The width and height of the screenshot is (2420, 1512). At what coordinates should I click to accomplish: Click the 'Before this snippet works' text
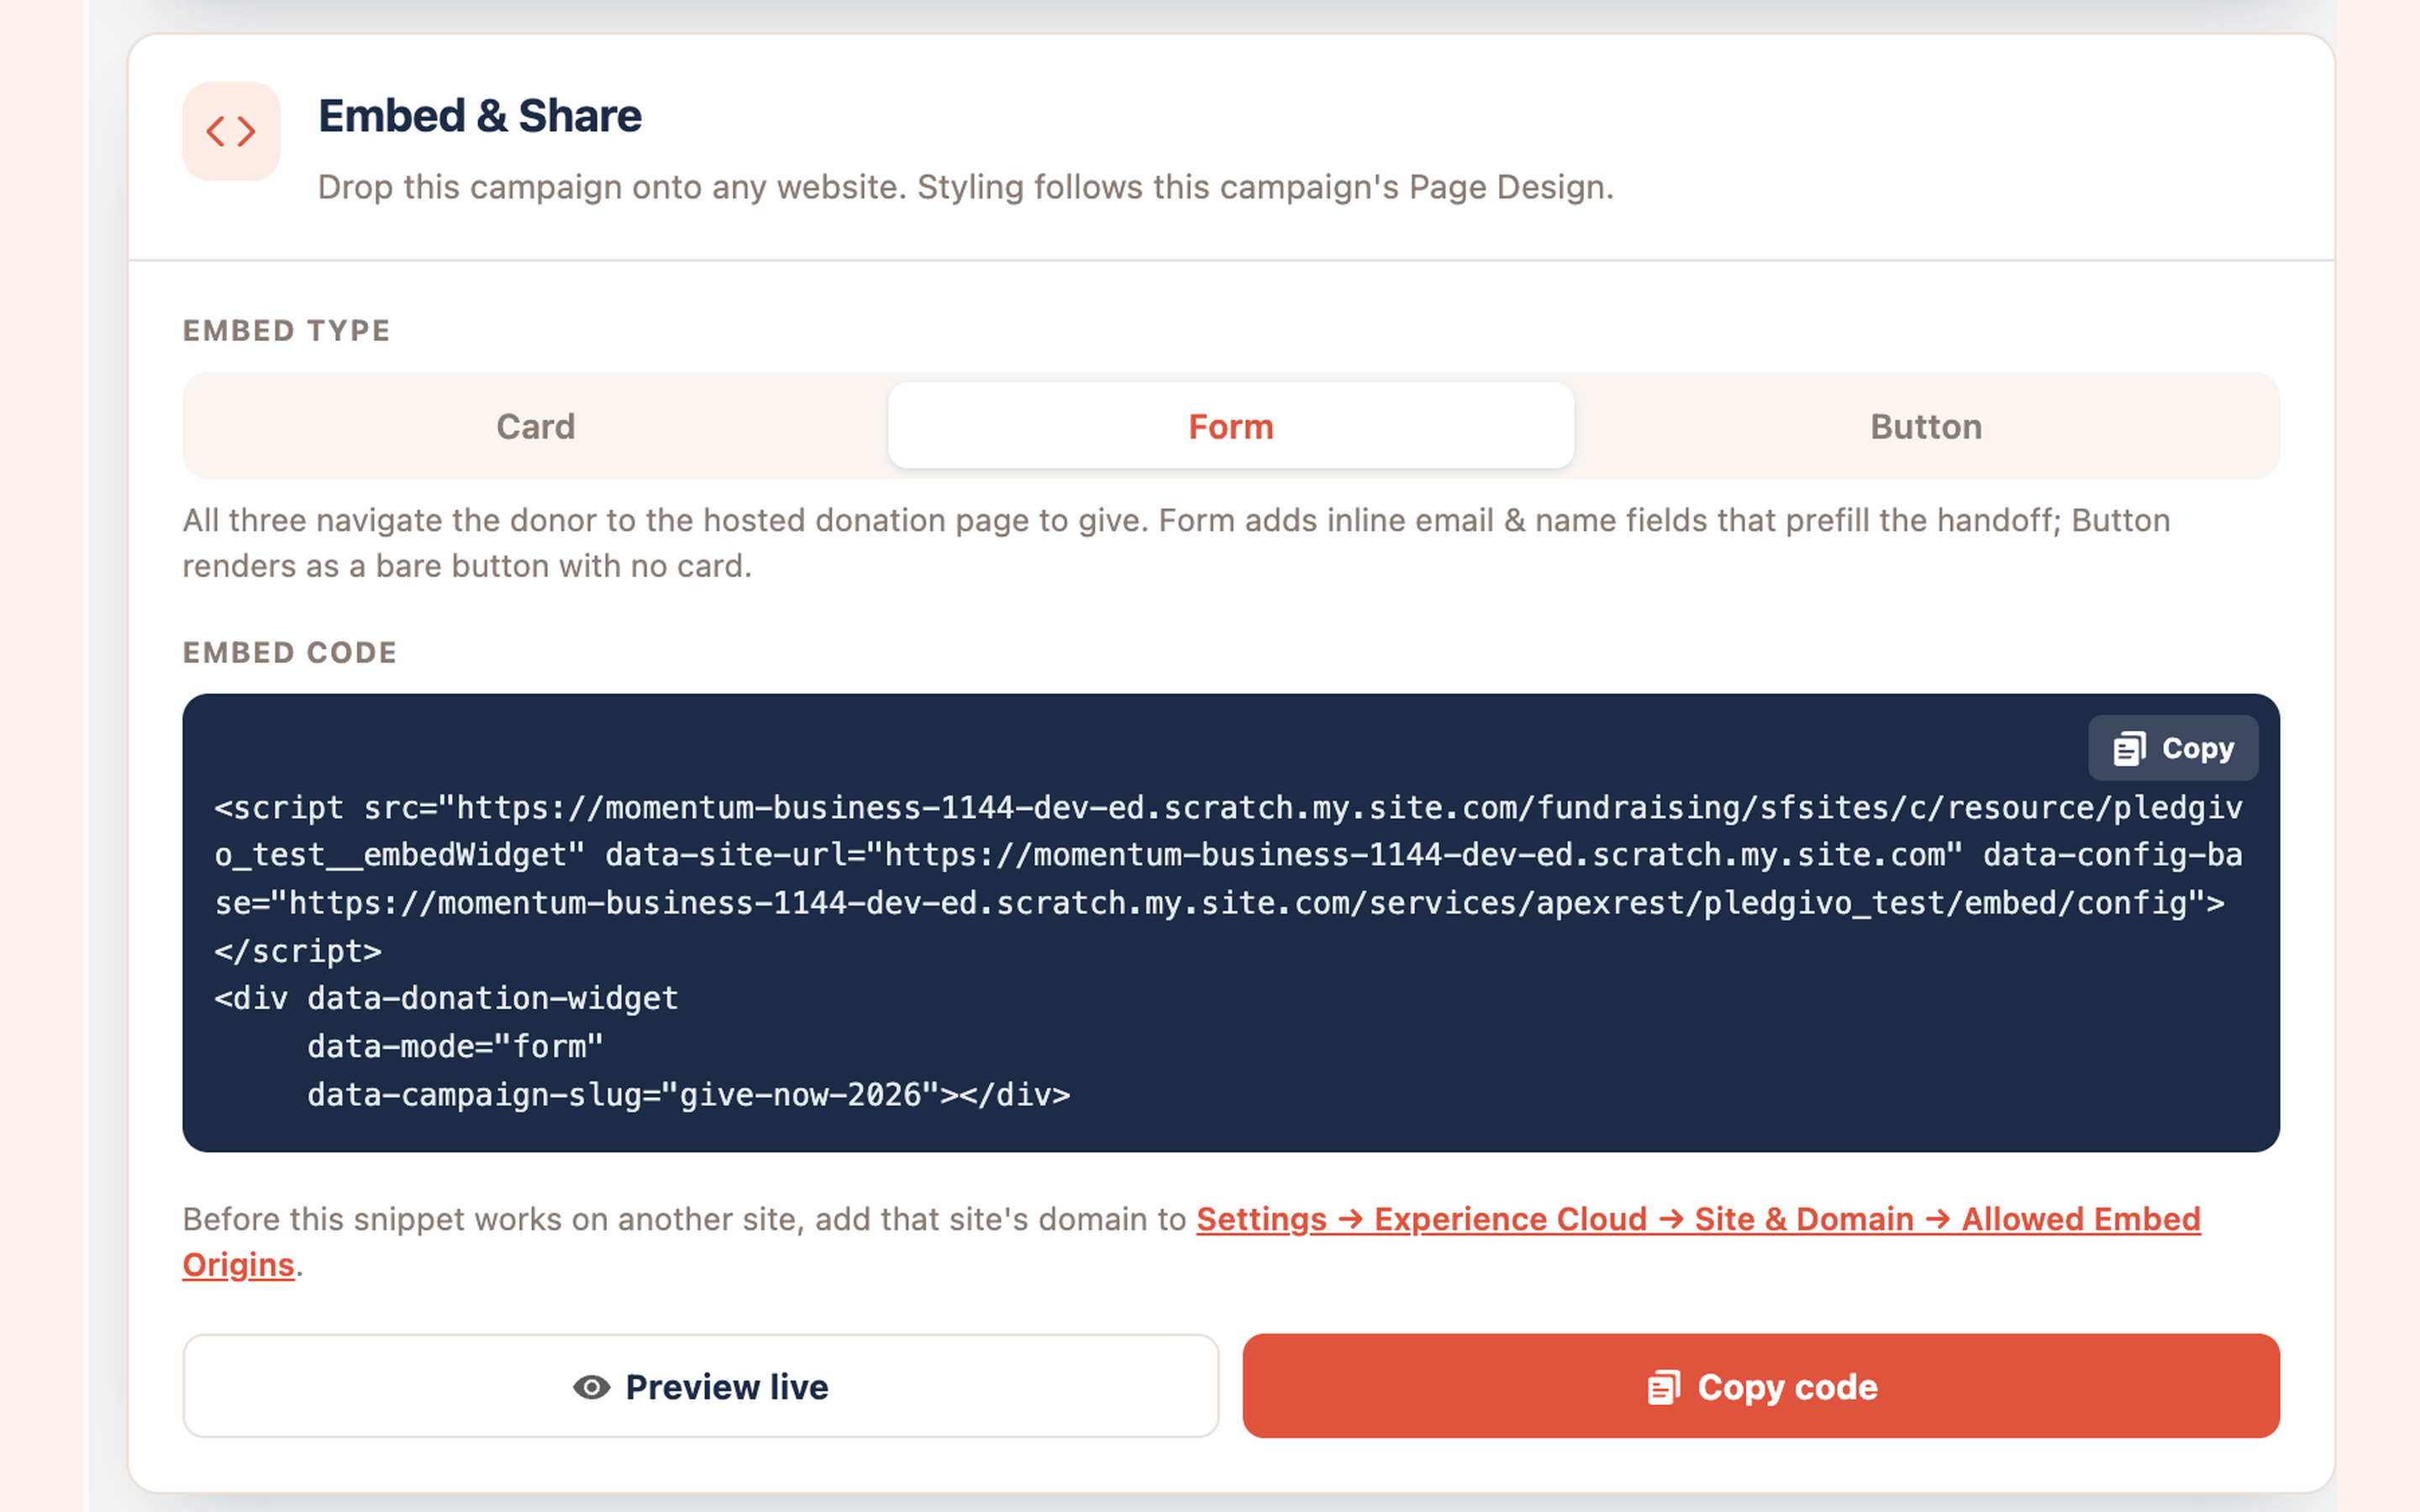(684, 1219)
